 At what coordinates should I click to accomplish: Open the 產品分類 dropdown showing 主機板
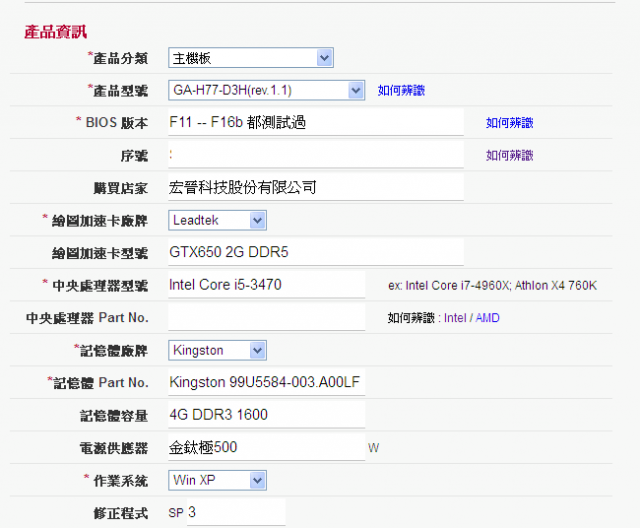251,58
